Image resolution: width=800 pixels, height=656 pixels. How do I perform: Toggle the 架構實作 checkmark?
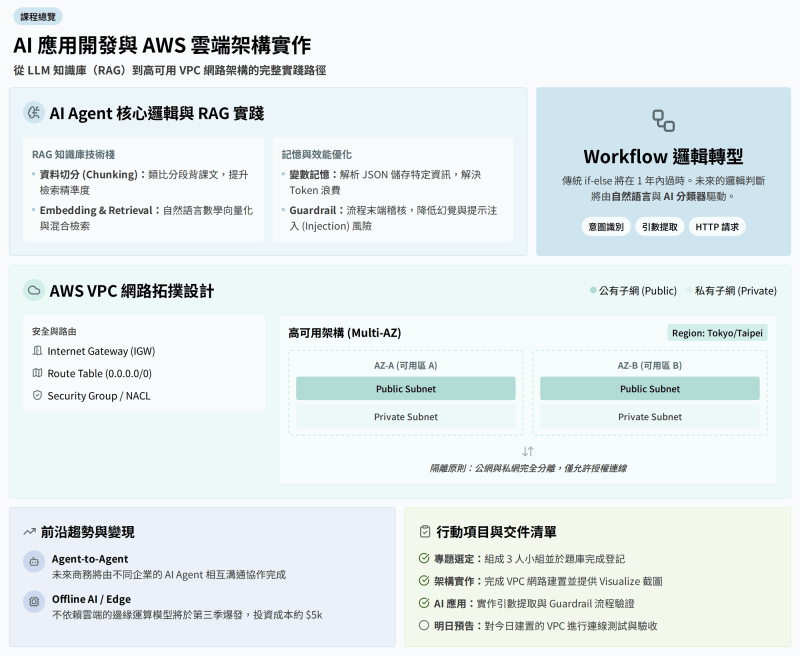424,581
